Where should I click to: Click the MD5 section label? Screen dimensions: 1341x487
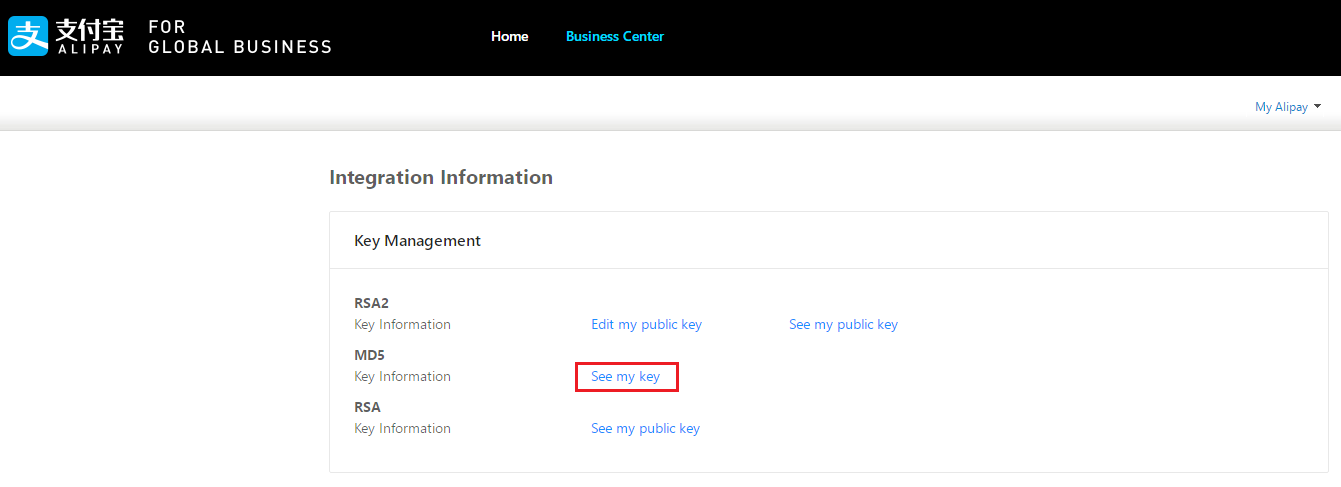[369, 355]
